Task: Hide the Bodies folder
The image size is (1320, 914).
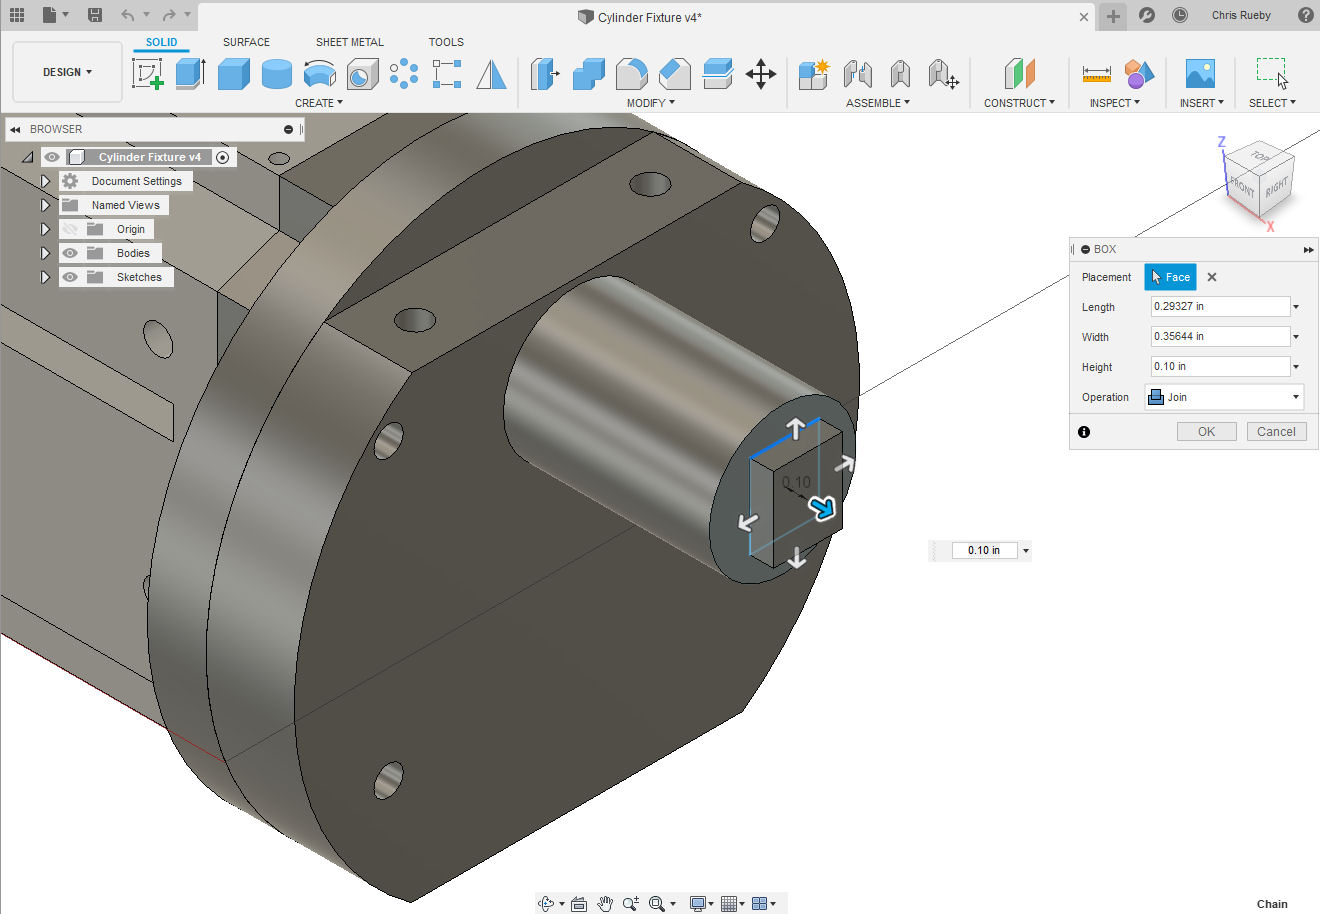Action: tap(70, 253)
